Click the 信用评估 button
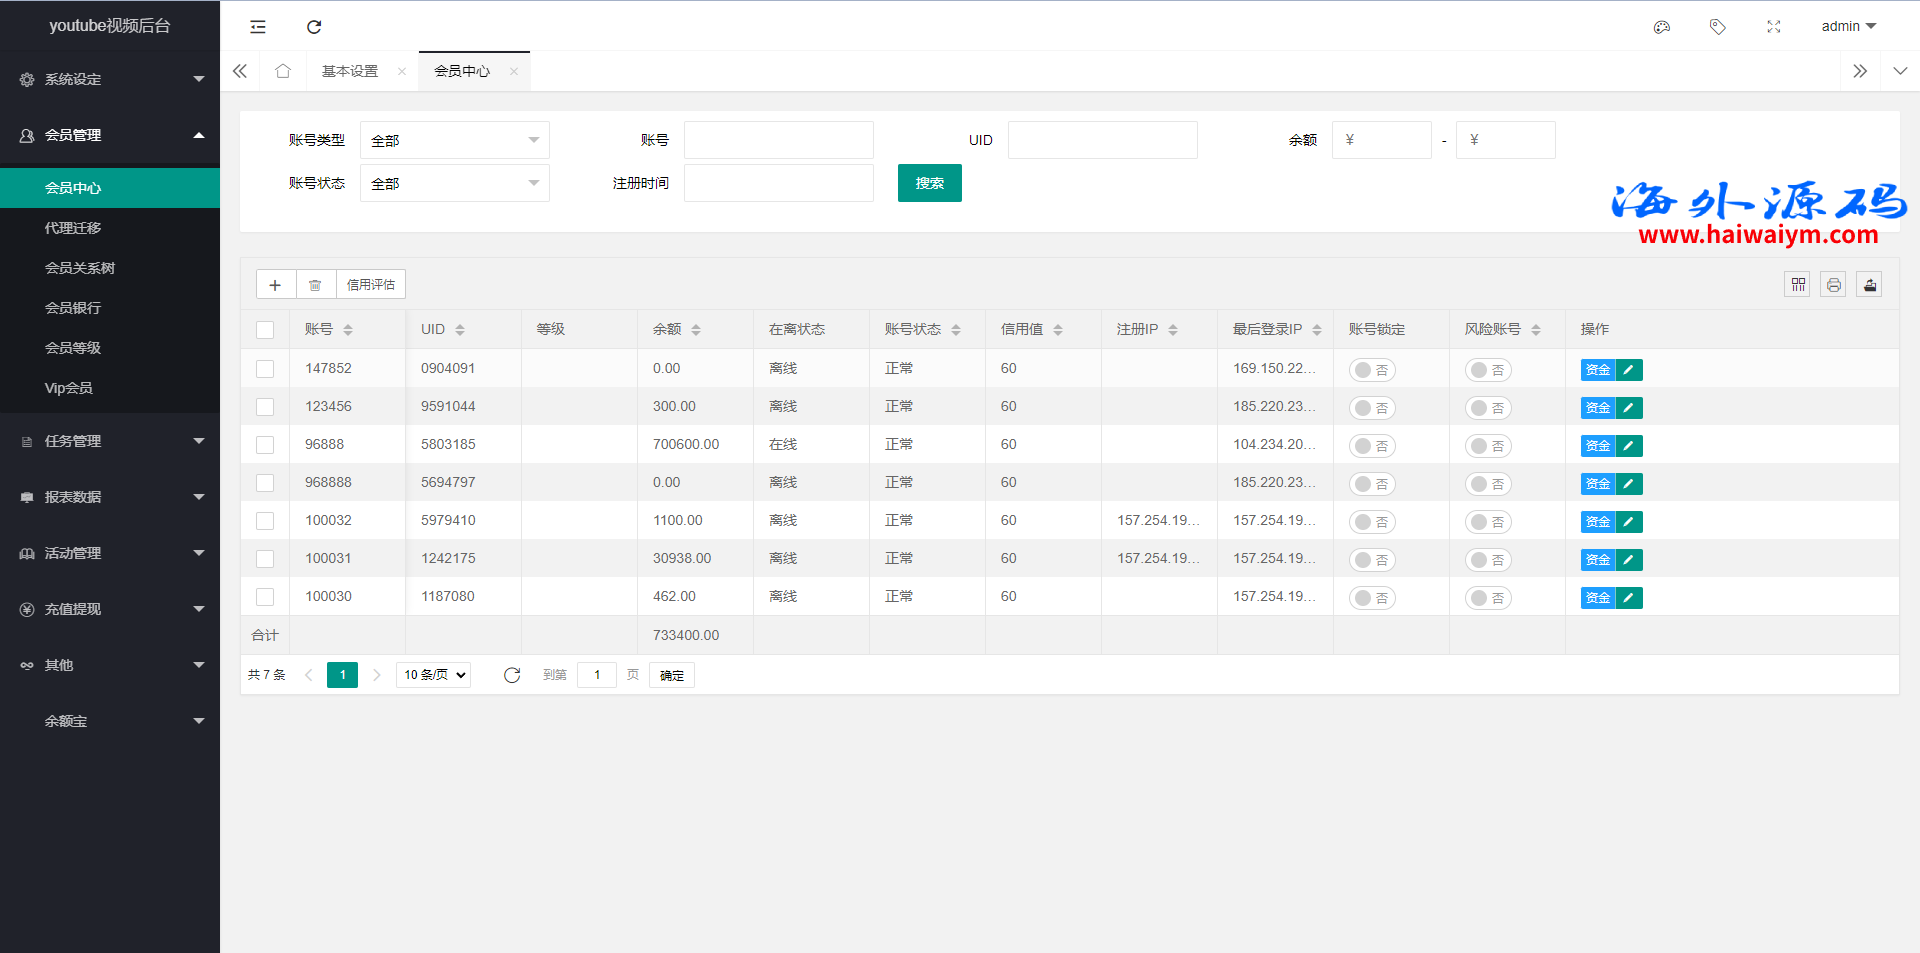 [370, 285]
